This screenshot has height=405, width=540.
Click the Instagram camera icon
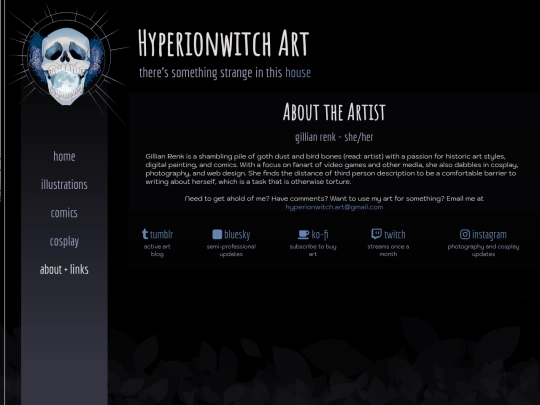(x=465, y=234)
